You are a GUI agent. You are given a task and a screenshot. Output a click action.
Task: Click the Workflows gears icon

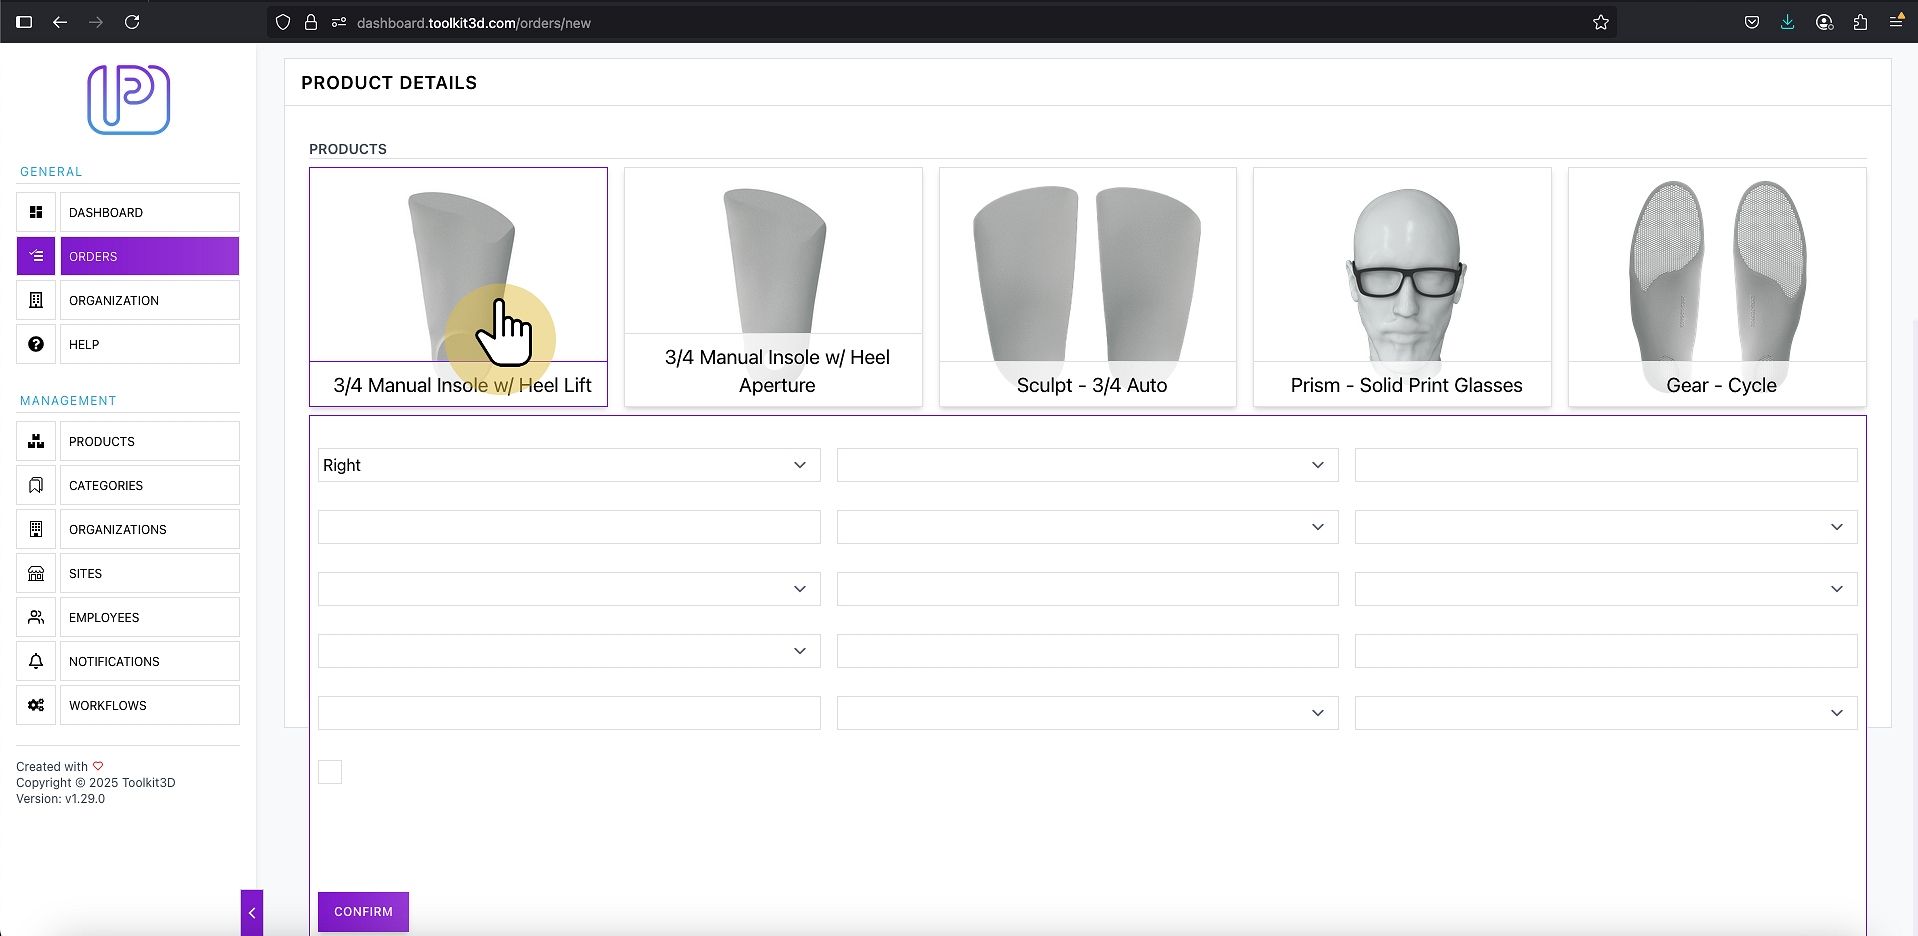36,705
